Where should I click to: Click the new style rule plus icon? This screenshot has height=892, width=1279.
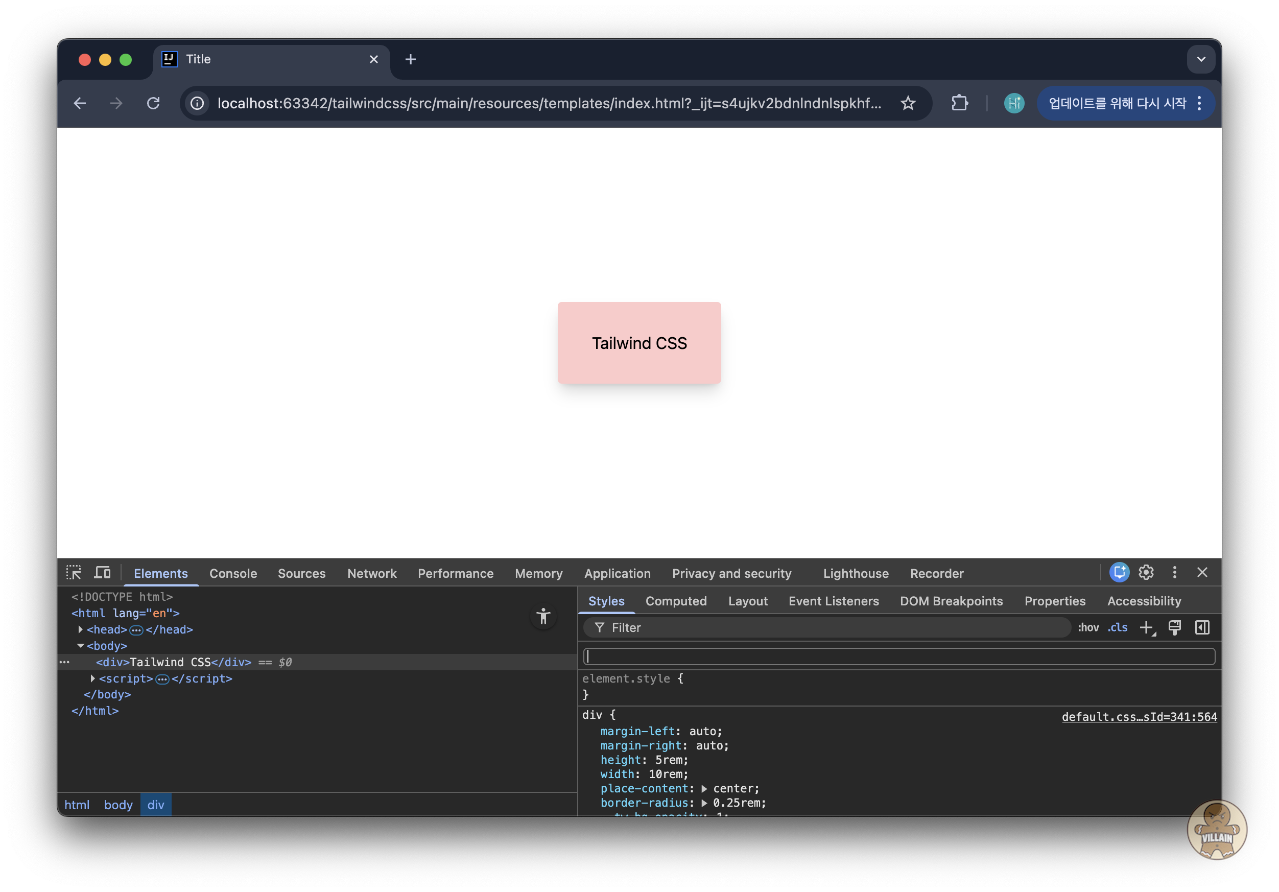[1146, 628]
